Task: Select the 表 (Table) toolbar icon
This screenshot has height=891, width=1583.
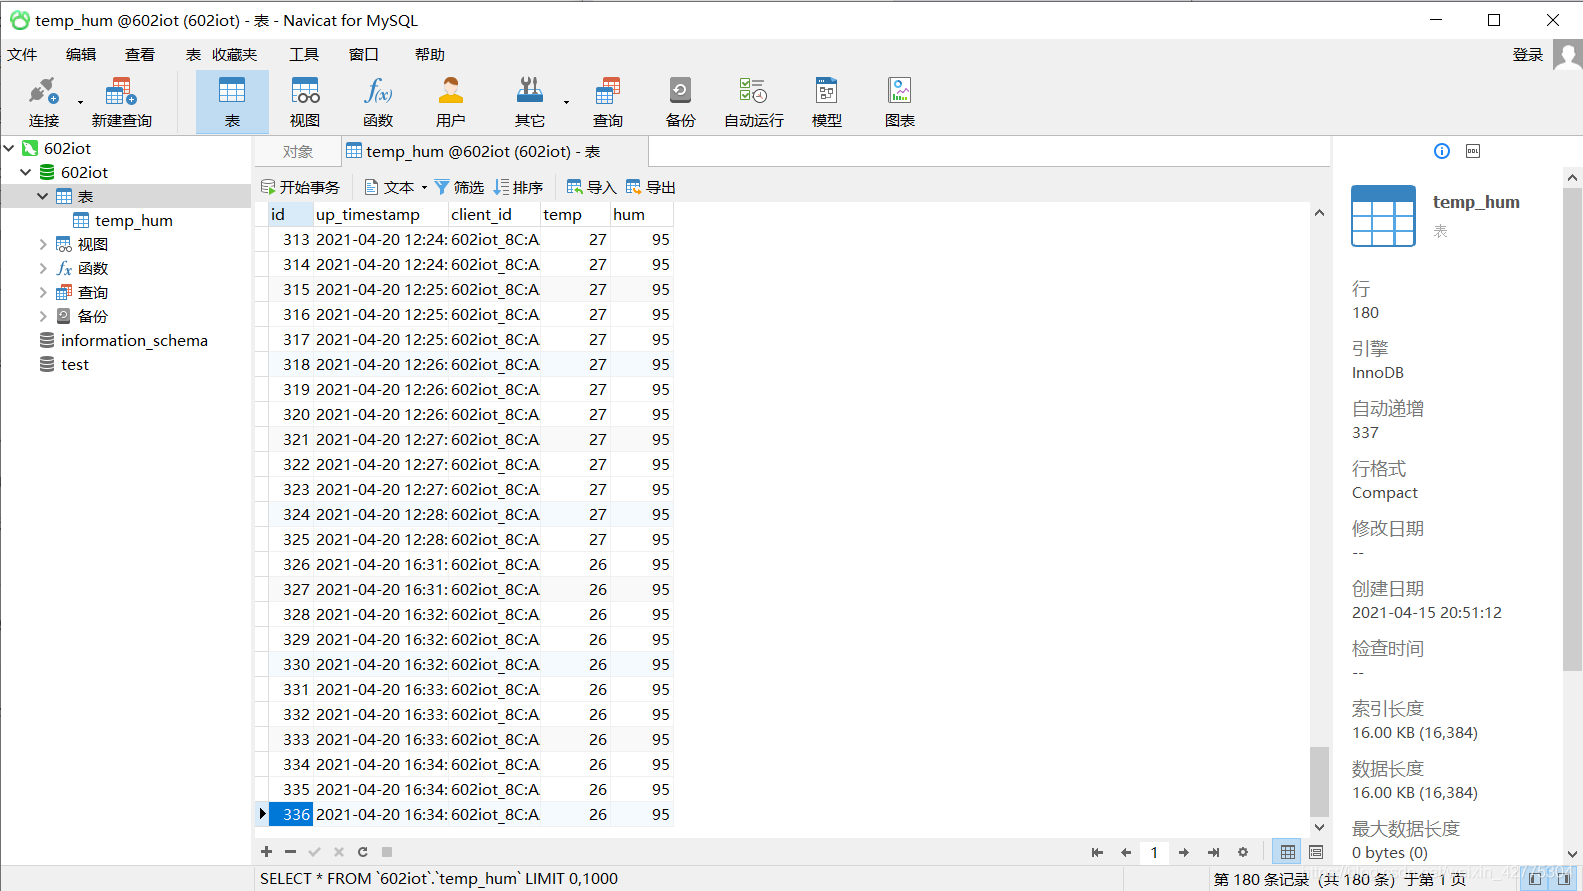Action: click(232, 102)
